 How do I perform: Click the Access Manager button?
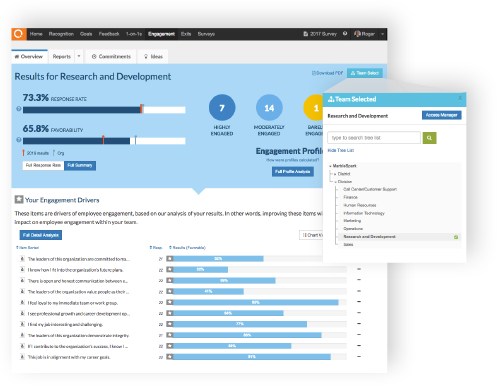[x=442, y=115]
